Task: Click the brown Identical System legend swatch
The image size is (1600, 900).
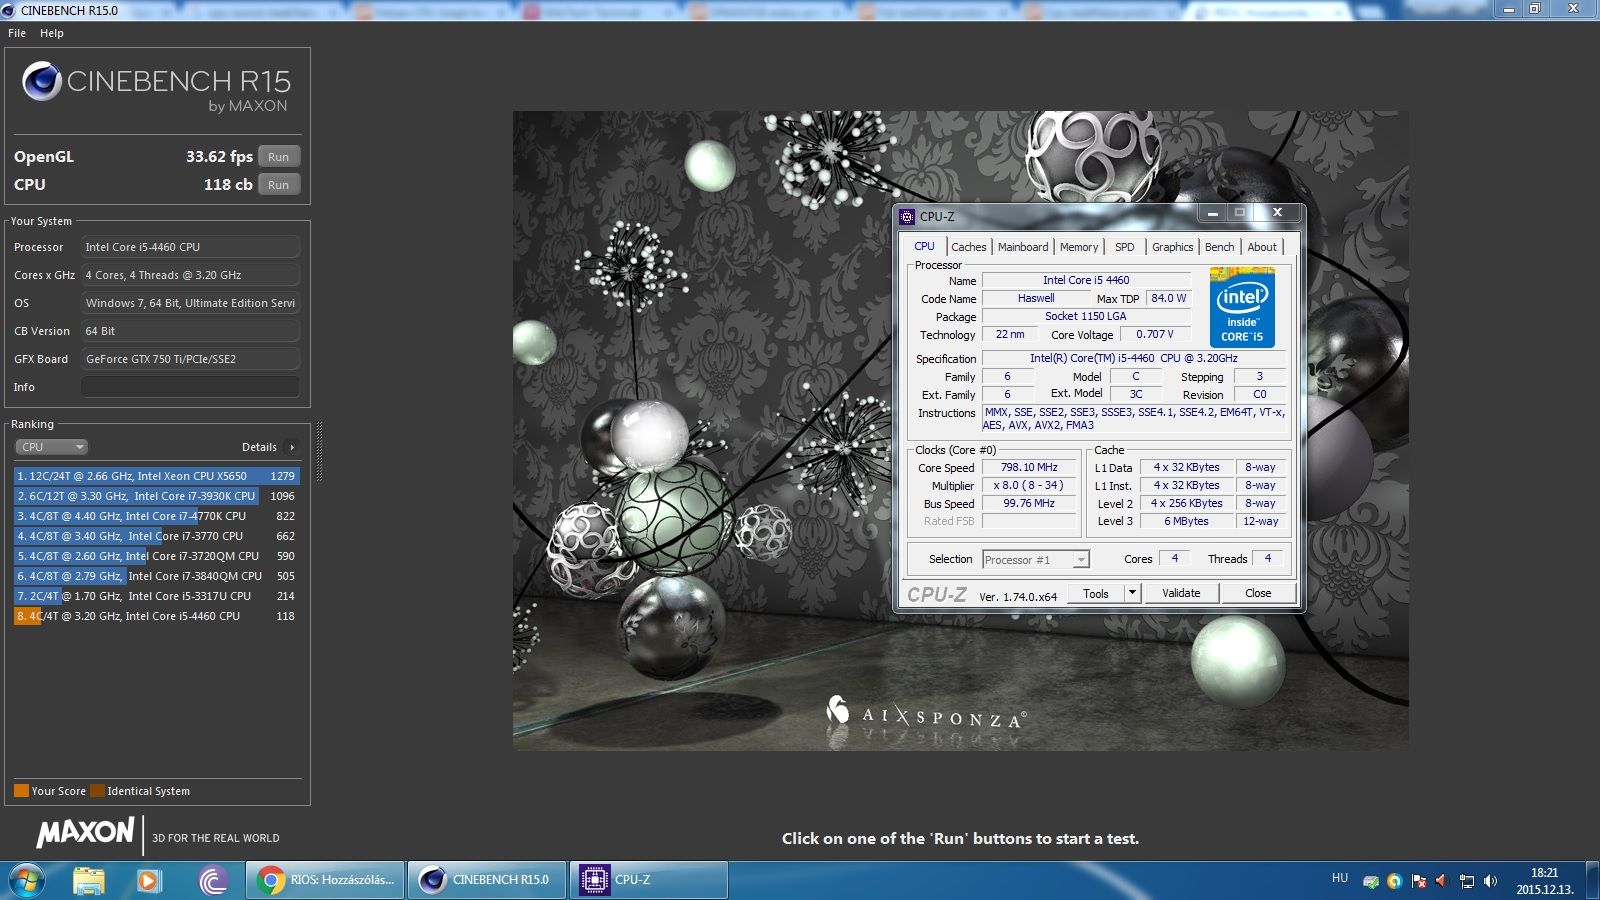Action: click(x=97, y=791)
